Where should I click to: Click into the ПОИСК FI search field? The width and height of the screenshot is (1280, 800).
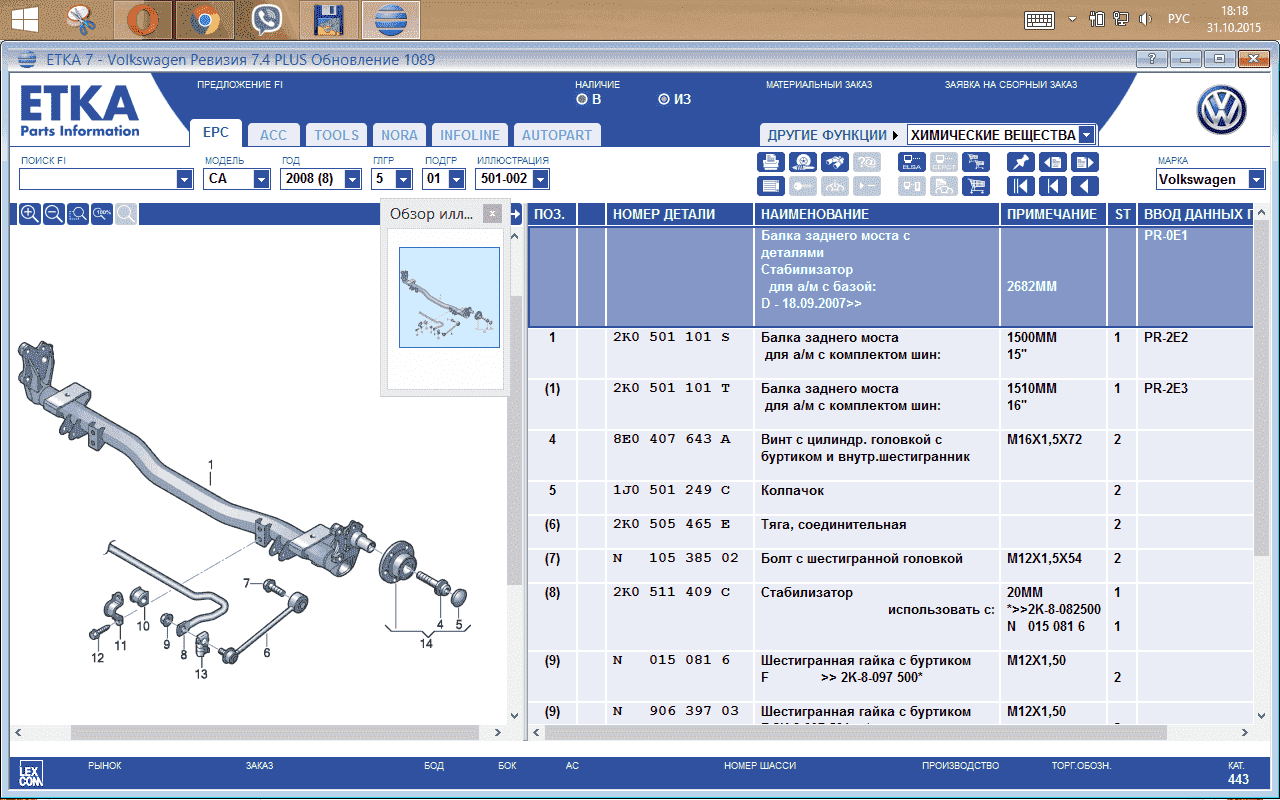97,179
